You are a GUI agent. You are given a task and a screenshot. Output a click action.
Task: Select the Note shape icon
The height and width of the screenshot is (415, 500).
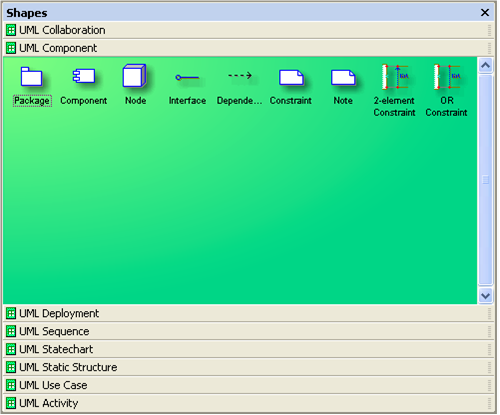(x=343, y=77)
